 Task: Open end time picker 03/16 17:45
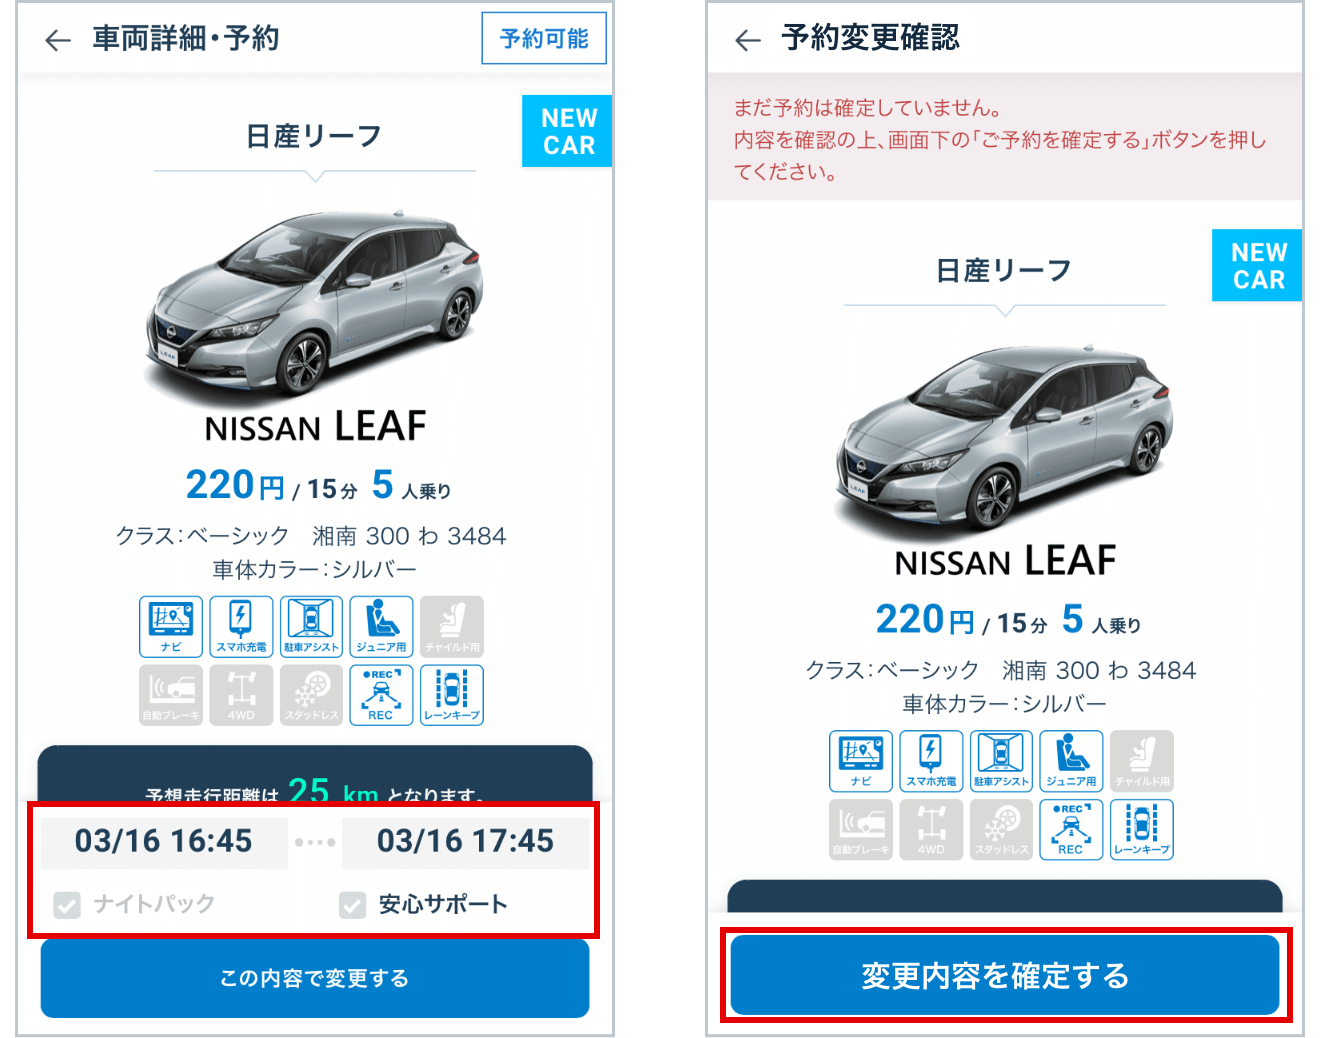tap(465, 842)
